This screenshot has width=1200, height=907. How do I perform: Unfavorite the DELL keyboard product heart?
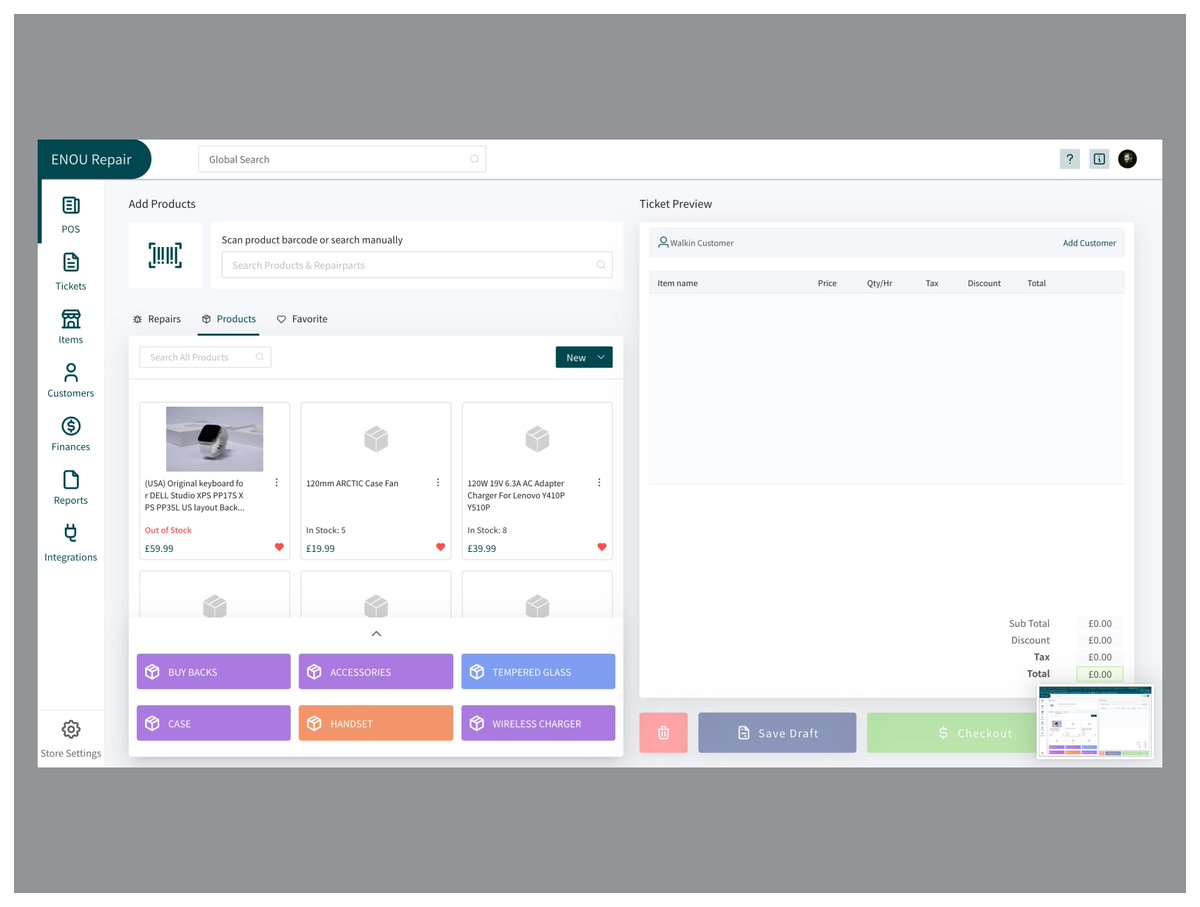pos(279,547)
